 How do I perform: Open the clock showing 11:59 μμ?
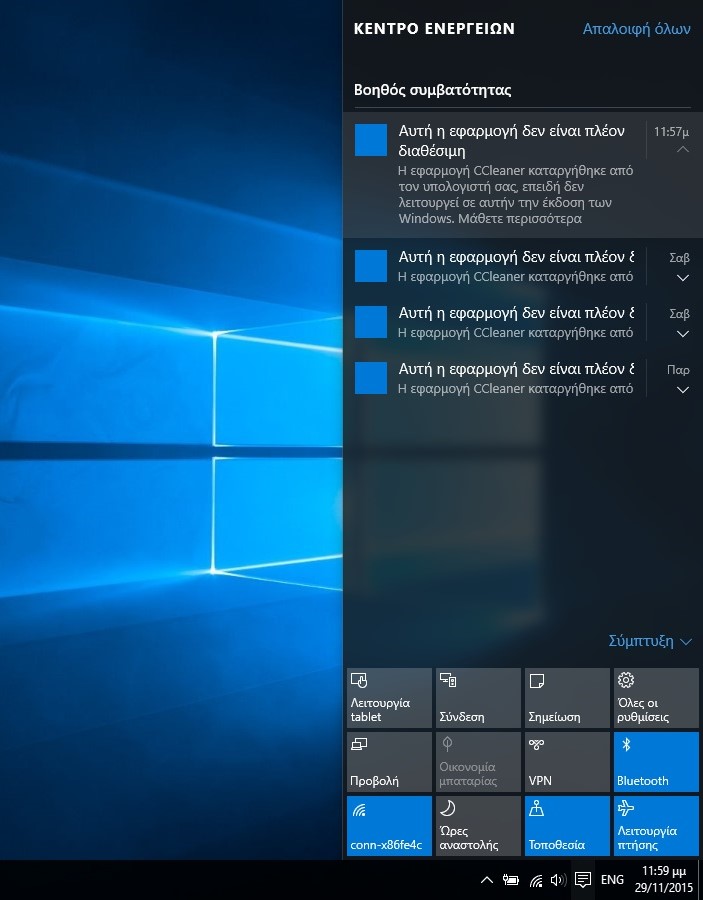664,879
